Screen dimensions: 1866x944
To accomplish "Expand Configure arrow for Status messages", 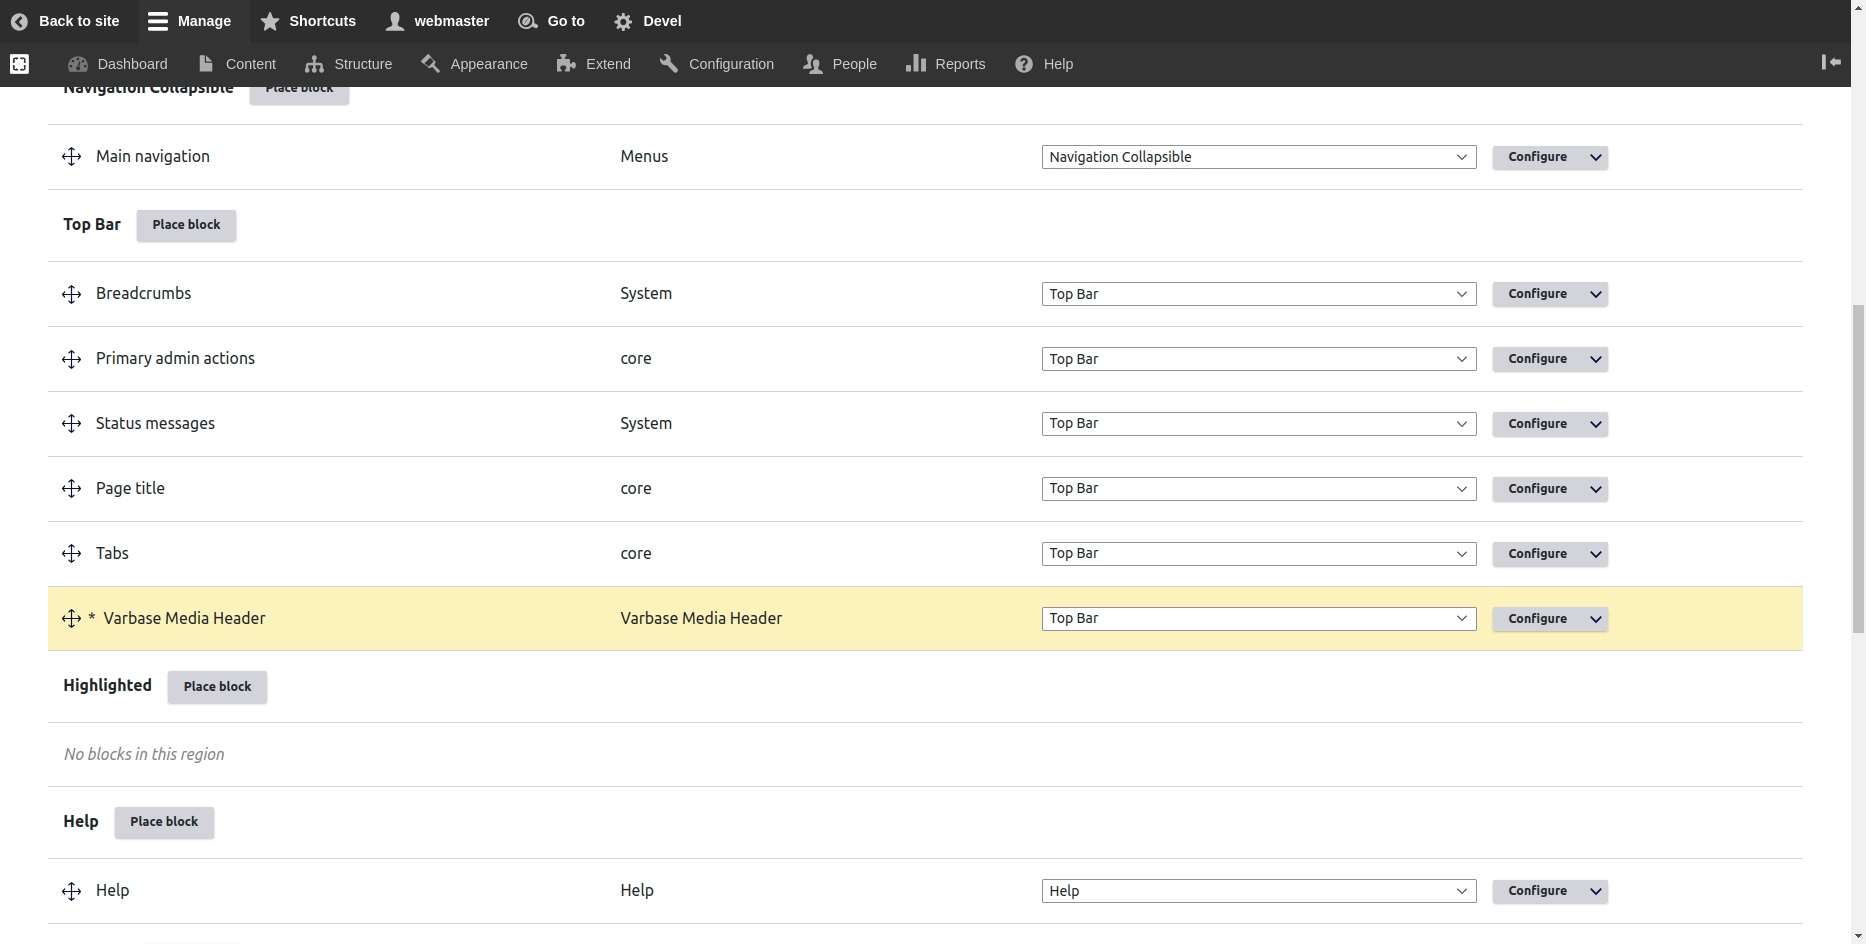I will tap(1596, 424).
